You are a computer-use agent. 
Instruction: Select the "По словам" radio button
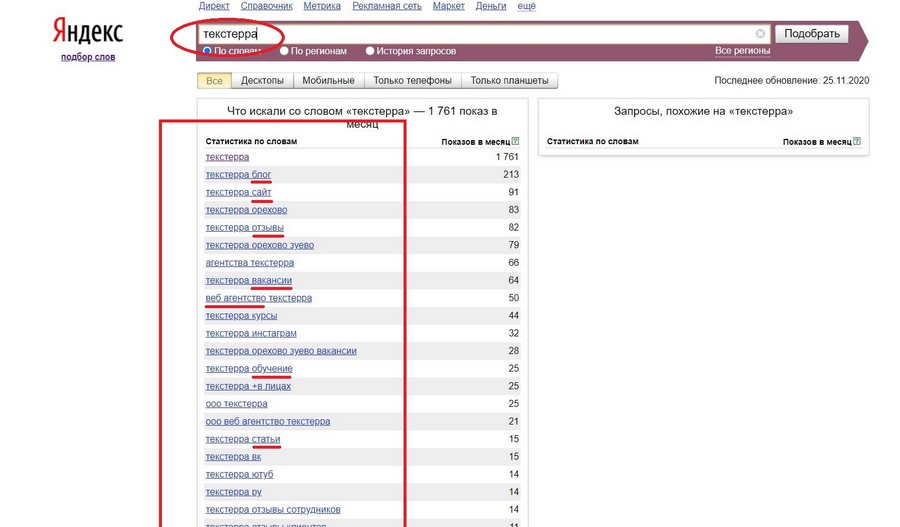coord(207,50)
